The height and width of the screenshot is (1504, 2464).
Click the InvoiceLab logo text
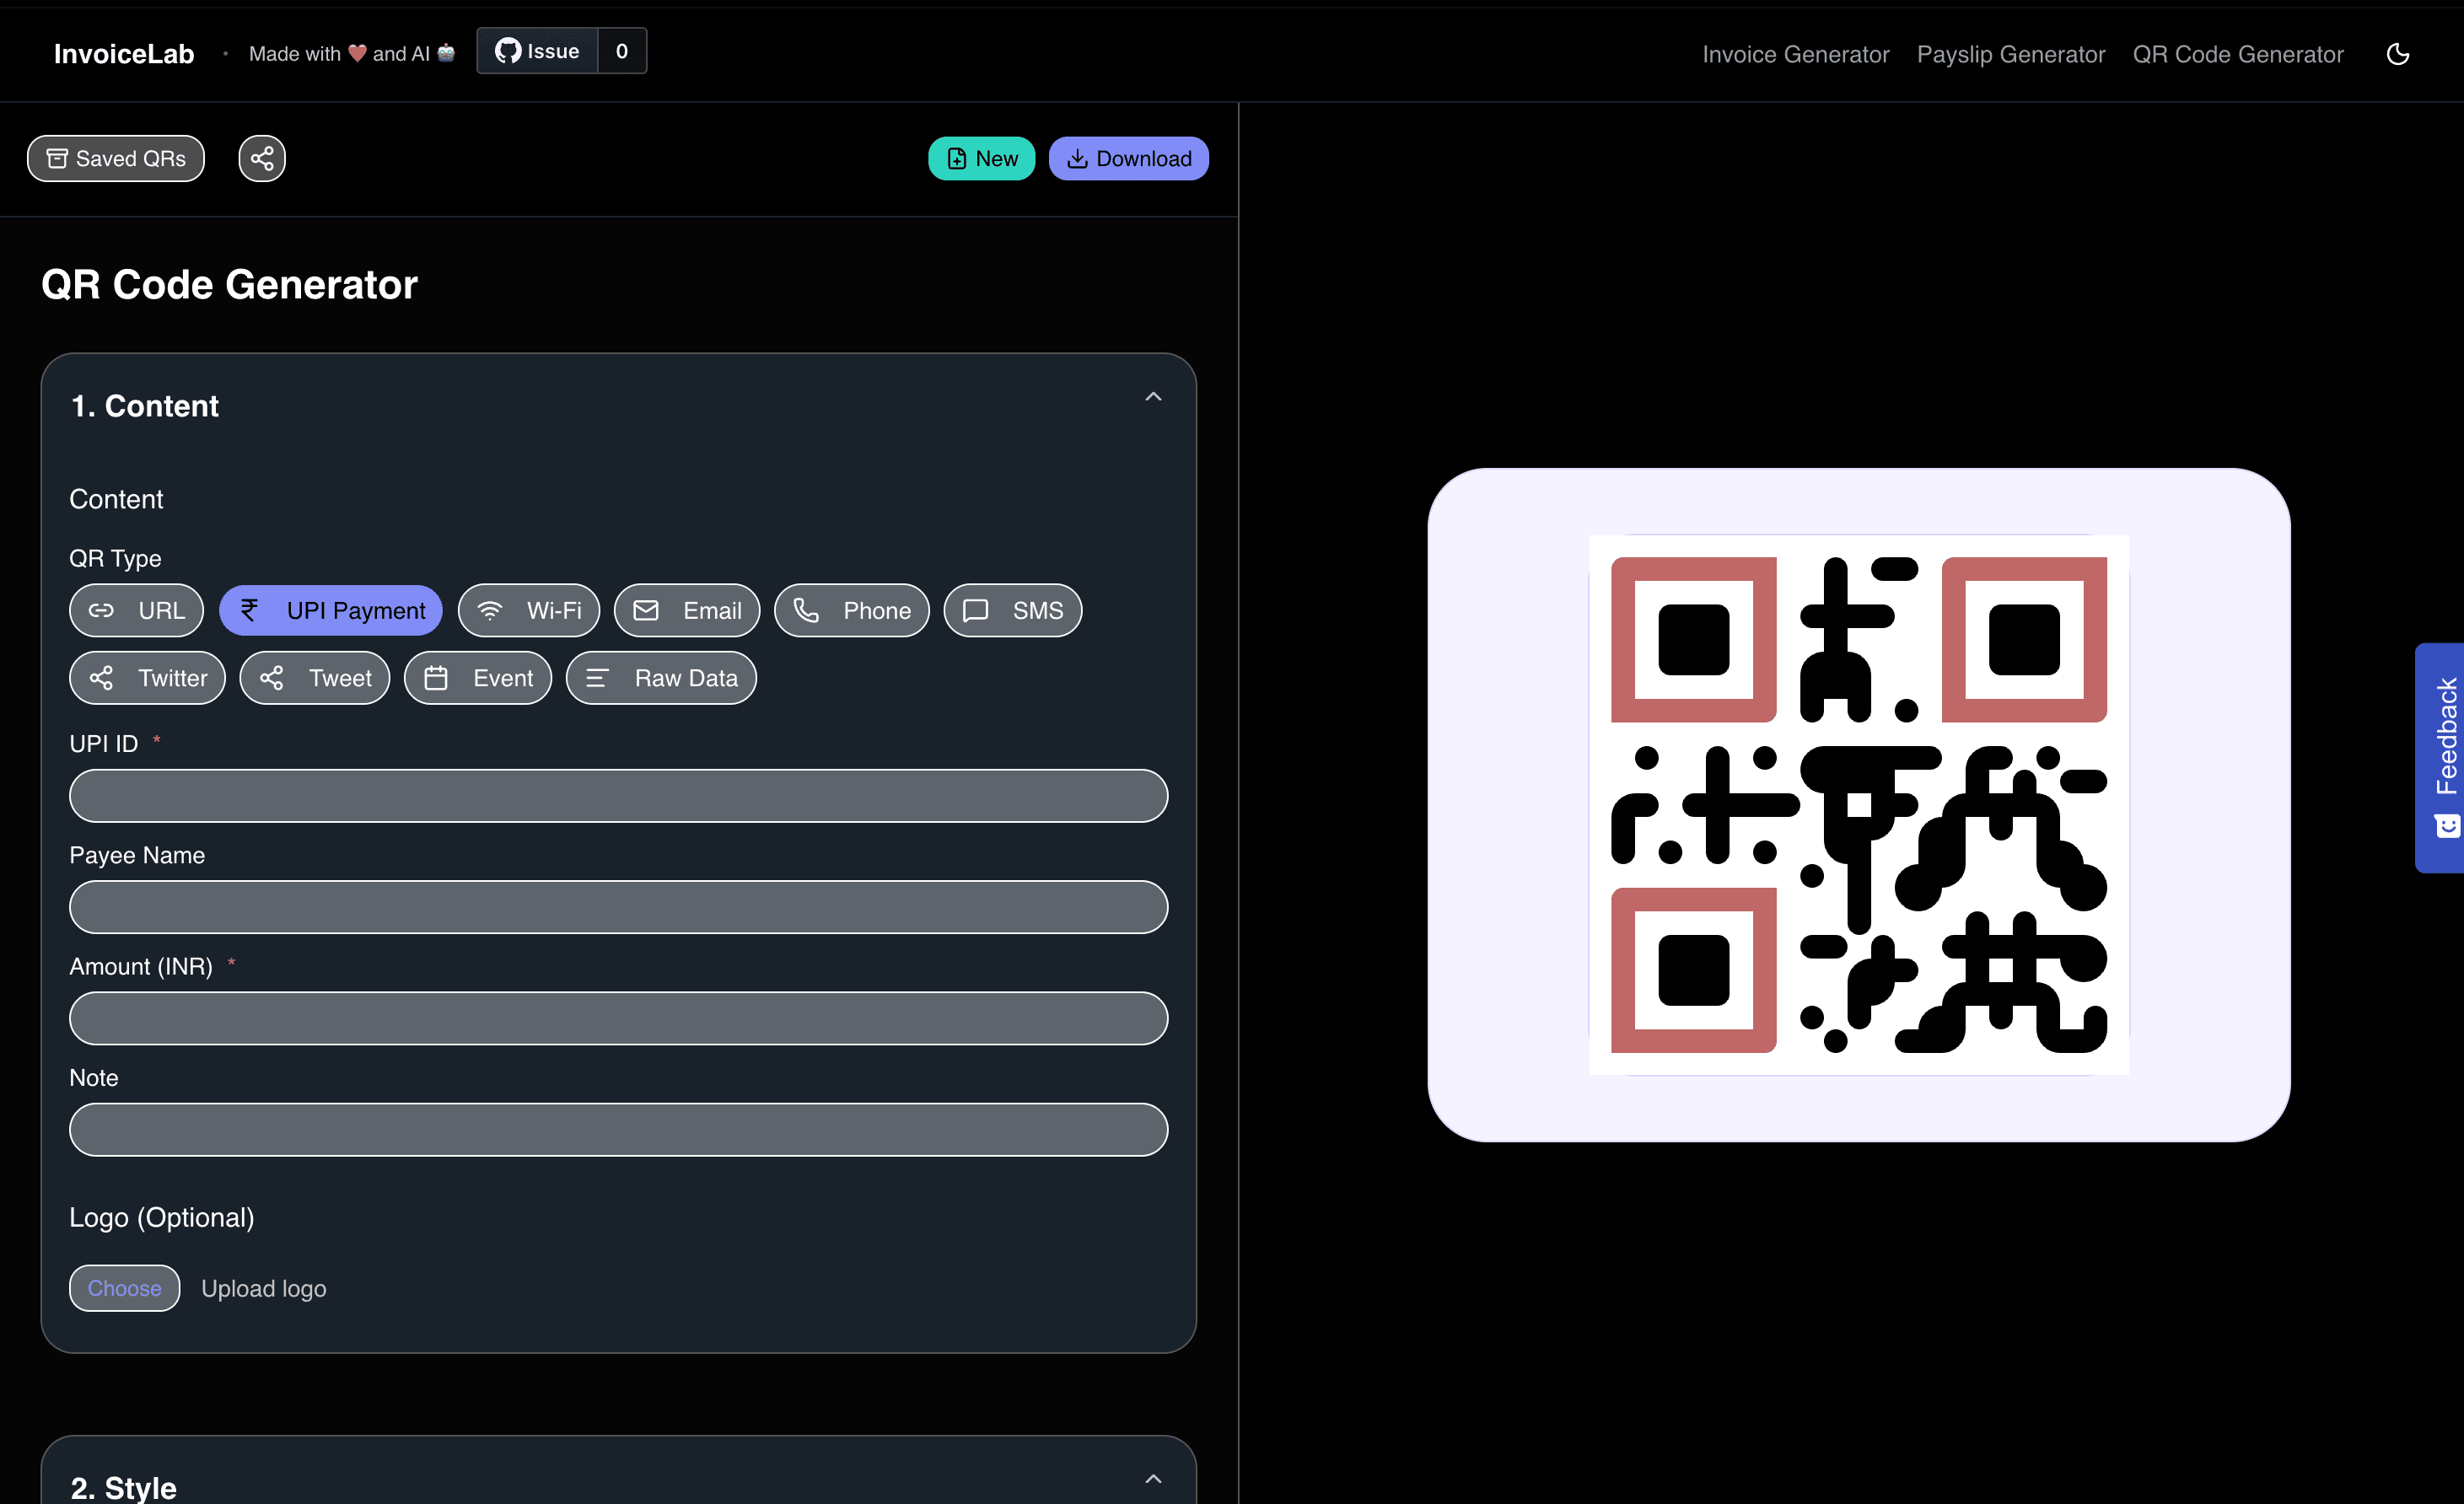pos(124,54)
